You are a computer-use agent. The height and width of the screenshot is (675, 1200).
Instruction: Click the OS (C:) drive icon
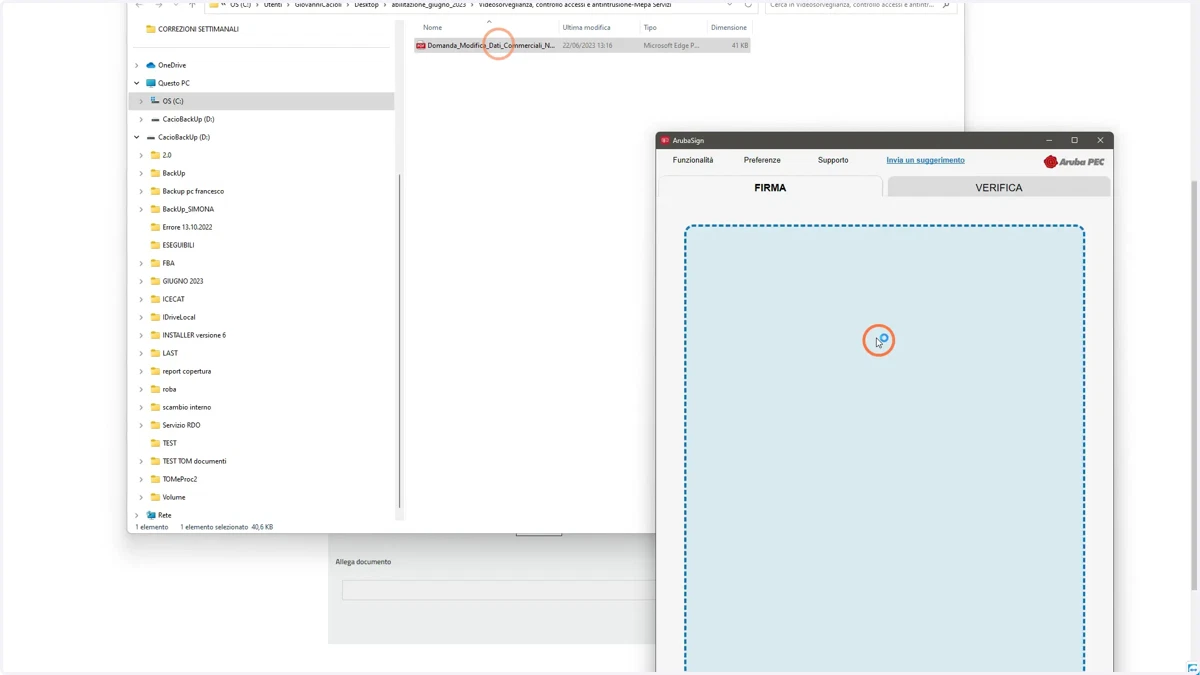pyautogui.click(x=155, y=101)
